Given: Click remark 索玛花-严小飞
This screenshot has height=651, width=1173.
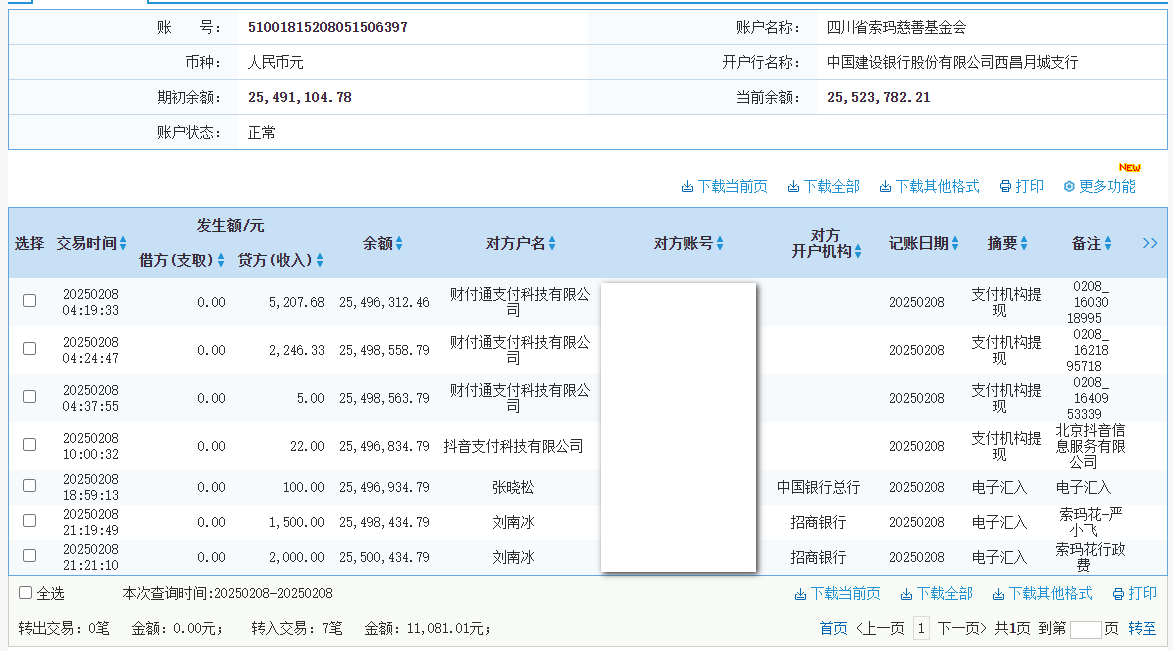Looking at the screenshot, I should pyautogui.click(x=1090, y=522).
